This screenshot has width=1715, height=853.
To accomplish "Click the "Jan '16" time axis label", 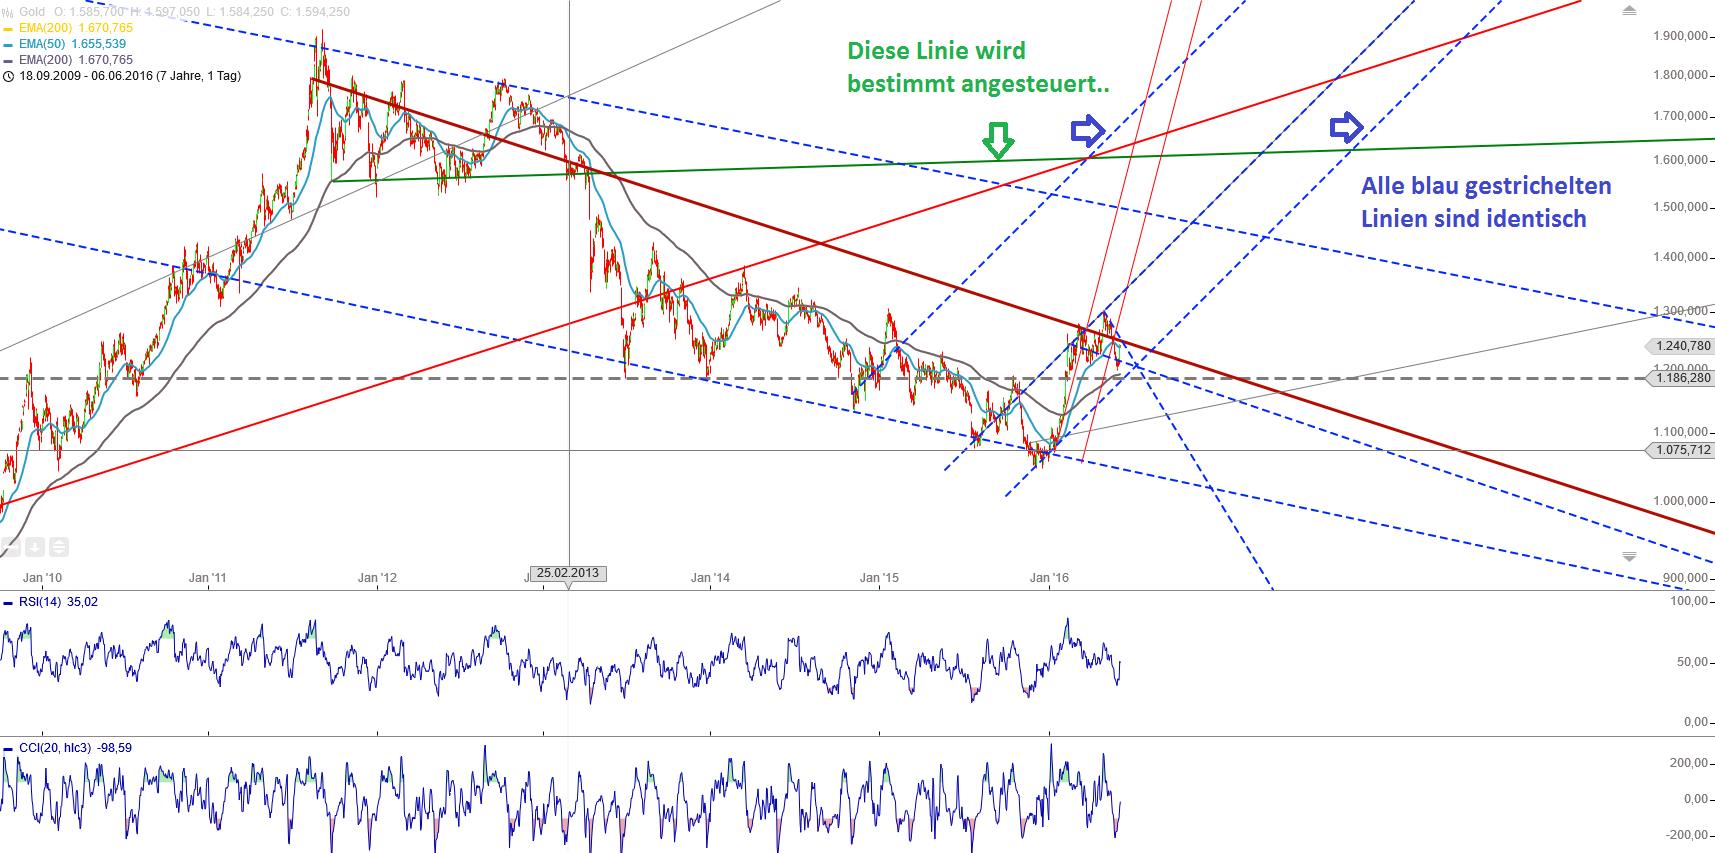I will point(1050,578).
